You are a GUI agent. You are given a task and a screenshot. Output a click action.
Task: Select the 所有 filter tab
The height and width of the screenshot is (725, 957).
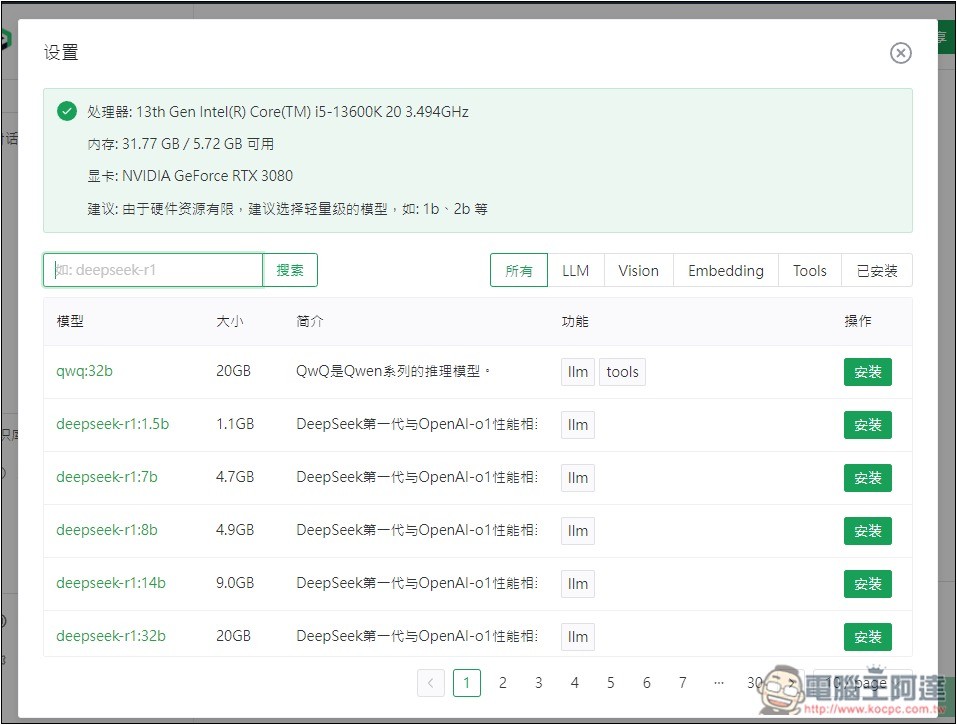519,270
